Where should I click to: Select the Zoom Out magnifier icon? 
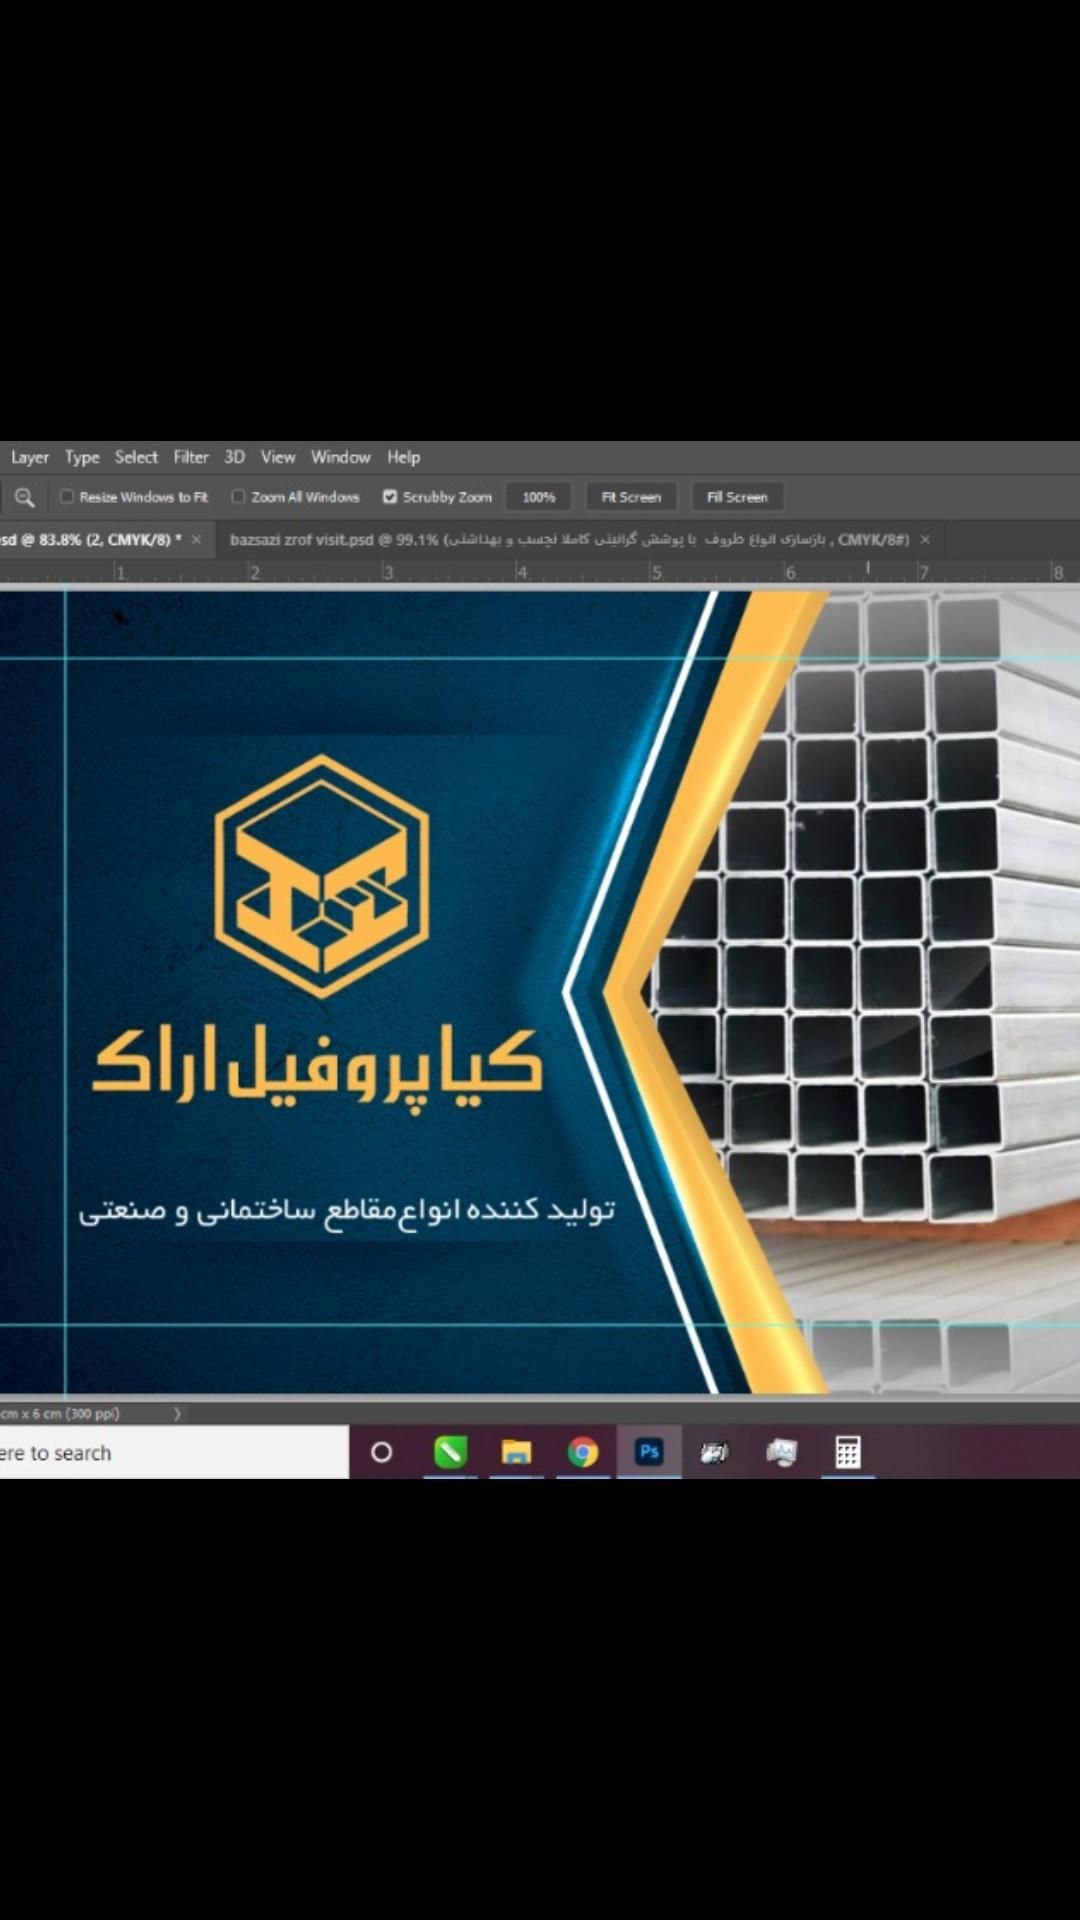[24, 497]
